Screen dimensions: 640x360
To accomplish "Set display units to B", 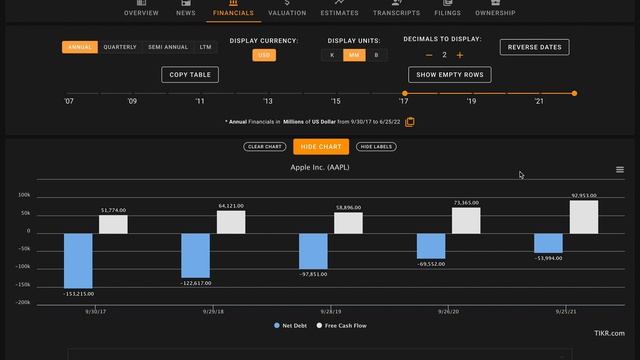I will (x=376, y=55).
